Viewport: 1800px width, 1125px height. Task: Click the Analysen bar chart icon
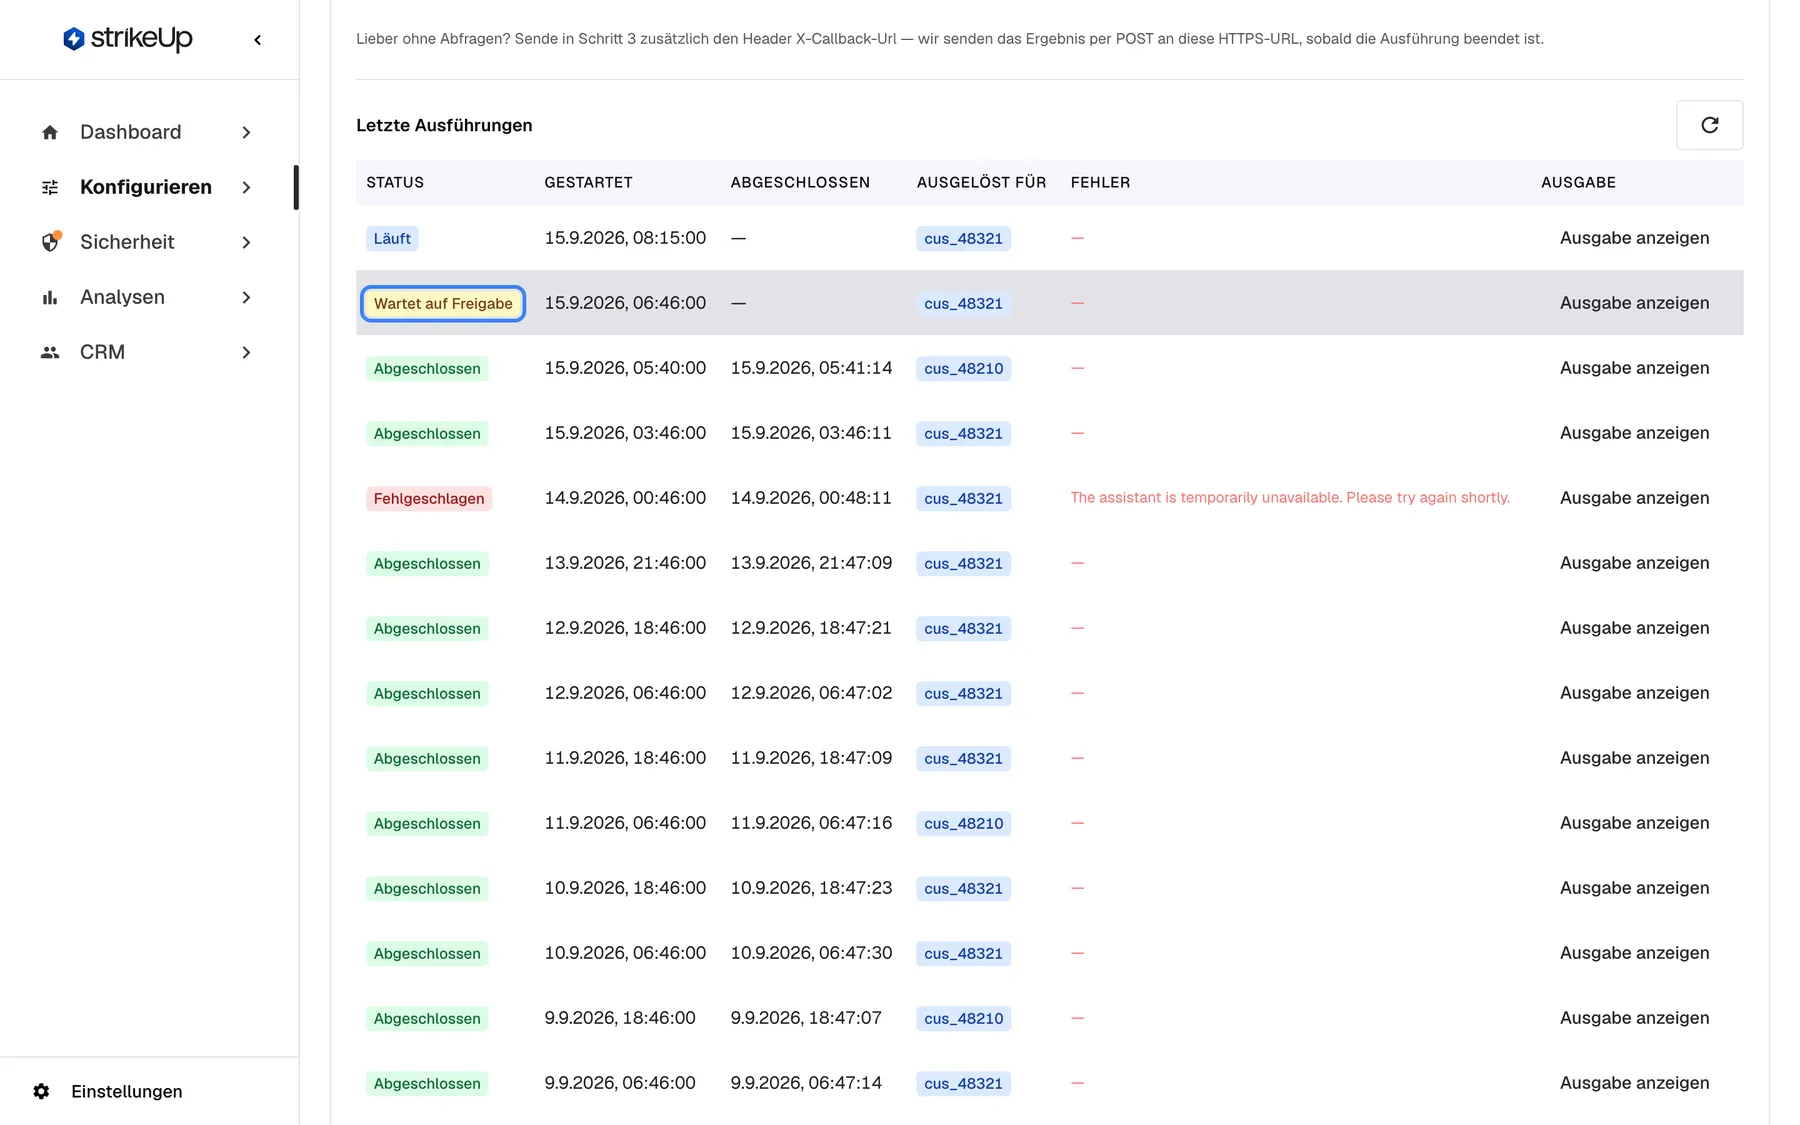pyautogui.click(x=50, y=297)
